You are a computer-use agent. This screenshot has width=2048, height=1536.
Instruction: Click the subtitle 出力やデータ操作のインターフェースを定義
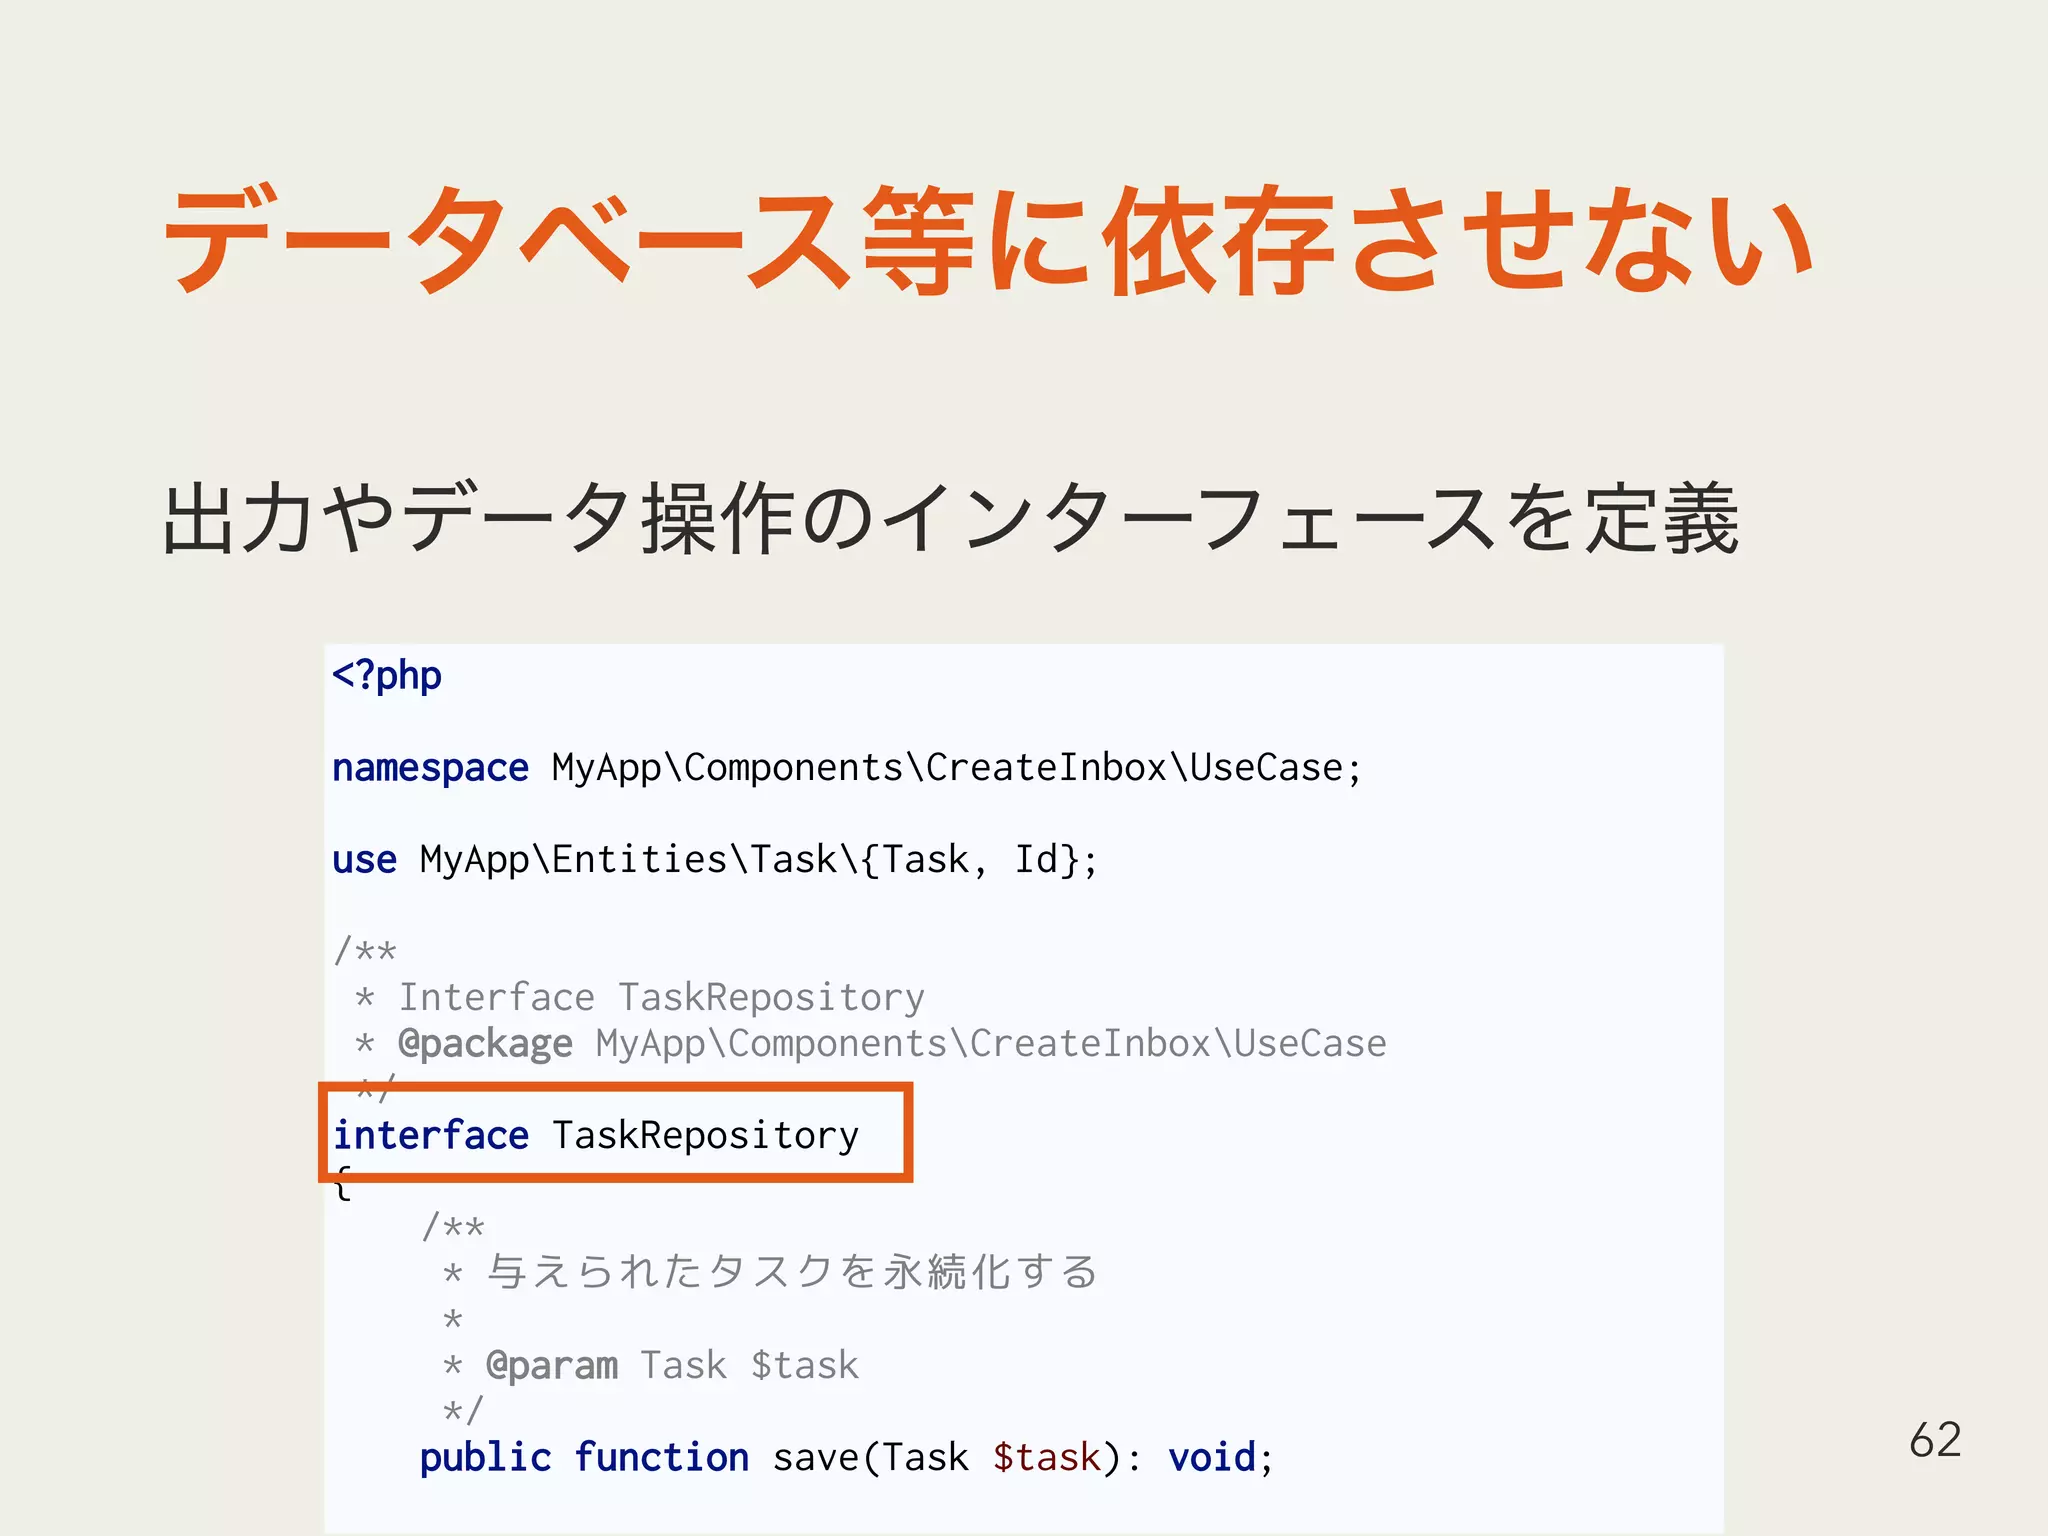950,518
